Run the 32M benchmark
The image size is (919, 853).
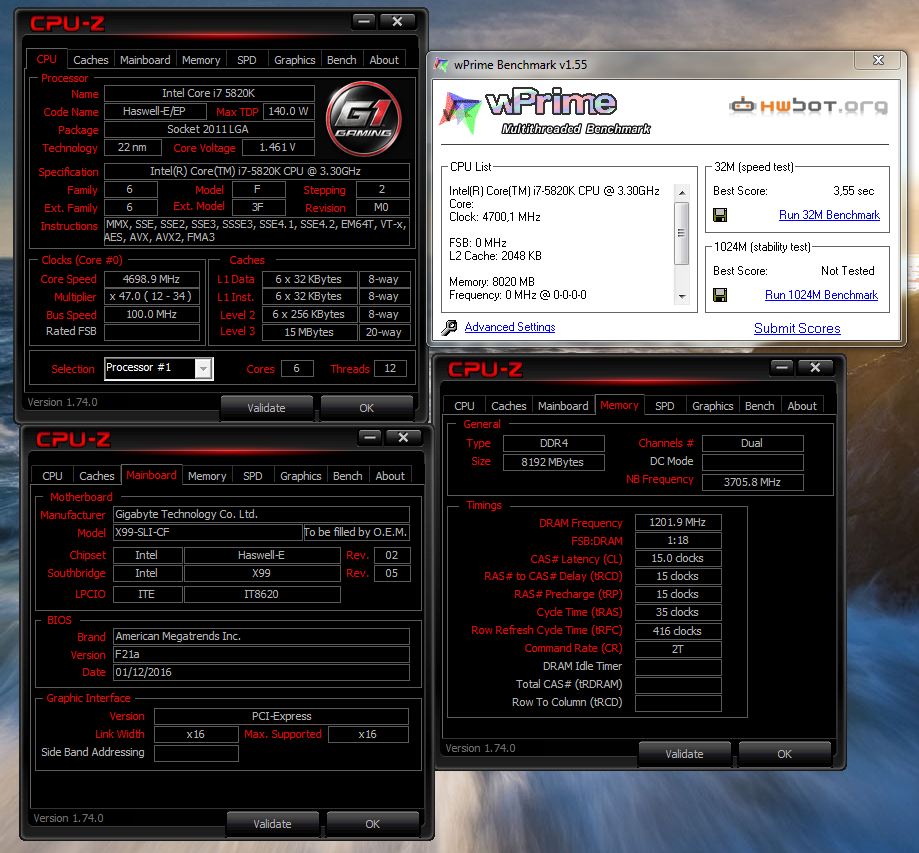(829, 215)
